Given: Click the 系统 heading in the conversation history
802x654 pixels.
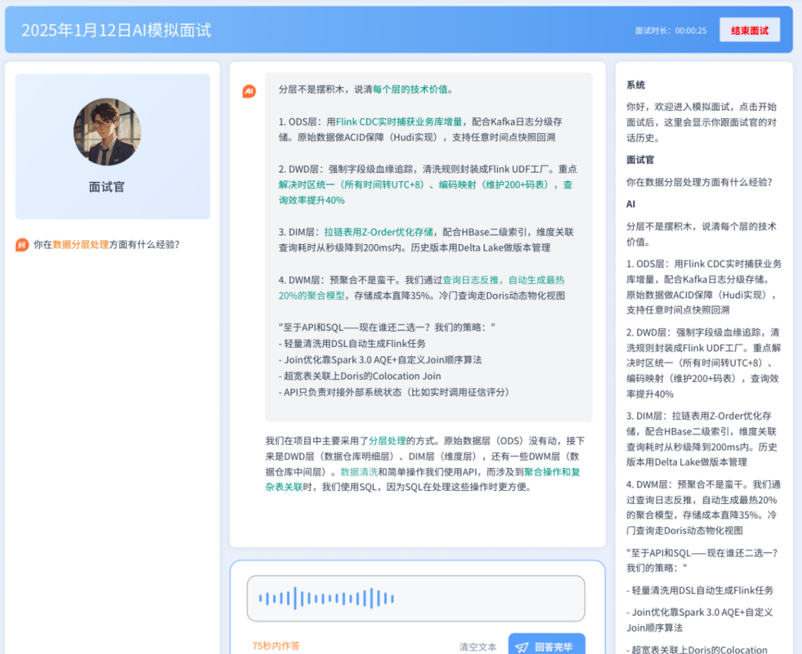Looking at the screenshot, I should click(636, 85).
